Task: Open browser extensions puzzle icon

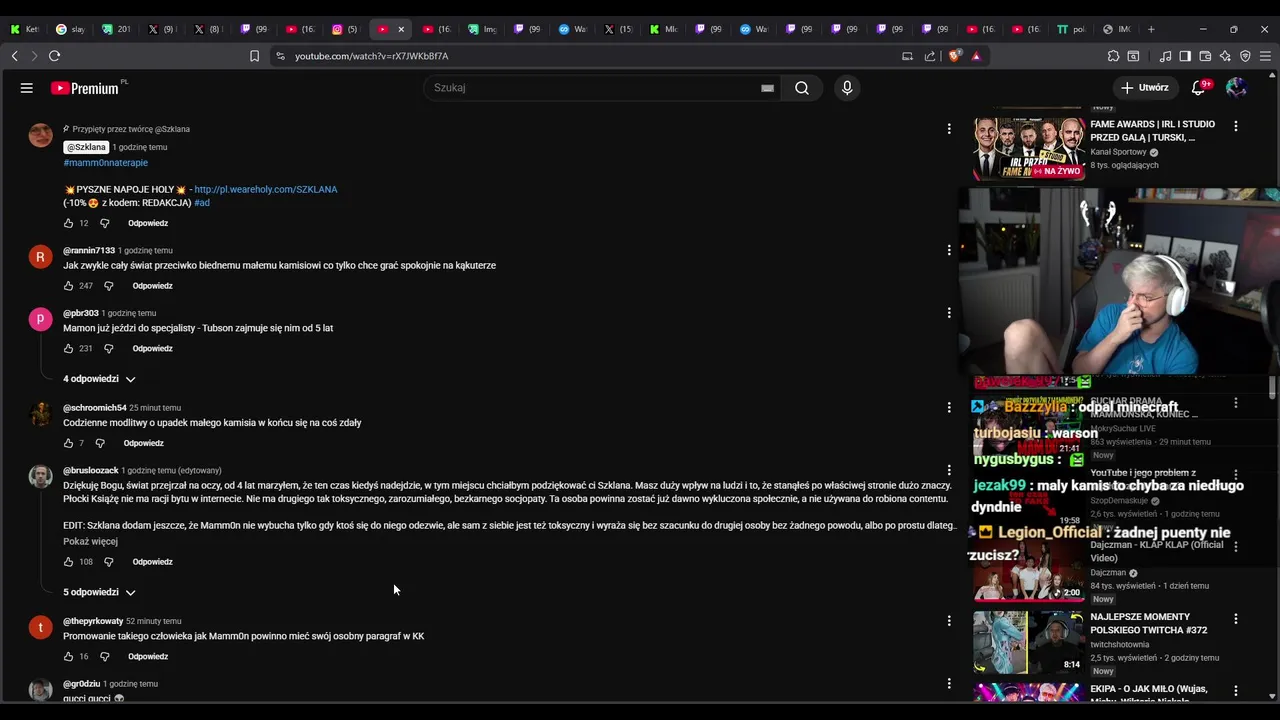Action: pyautogui.click(x=1113, y=56)
